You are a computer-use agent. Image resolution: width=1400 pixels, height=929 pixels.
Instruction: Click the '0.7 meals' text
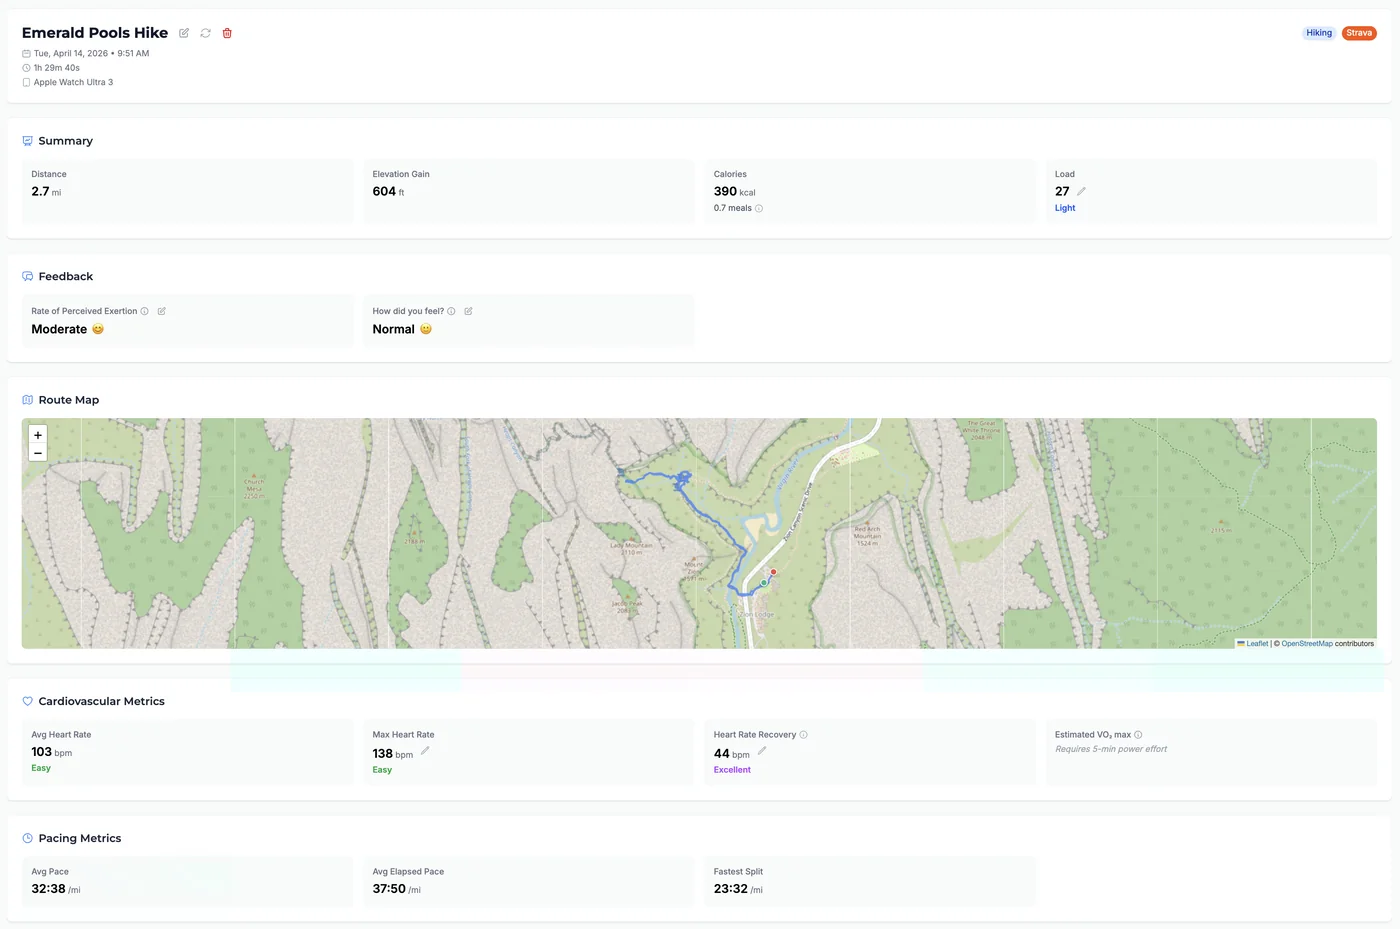[x=732, y=208]
